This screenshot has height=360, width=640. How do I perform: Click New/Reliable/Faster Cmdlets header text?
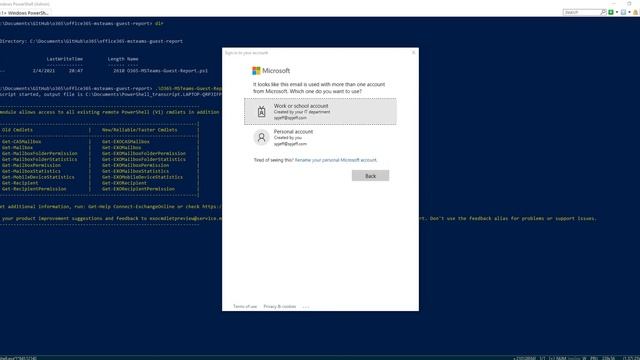(139, 130)
